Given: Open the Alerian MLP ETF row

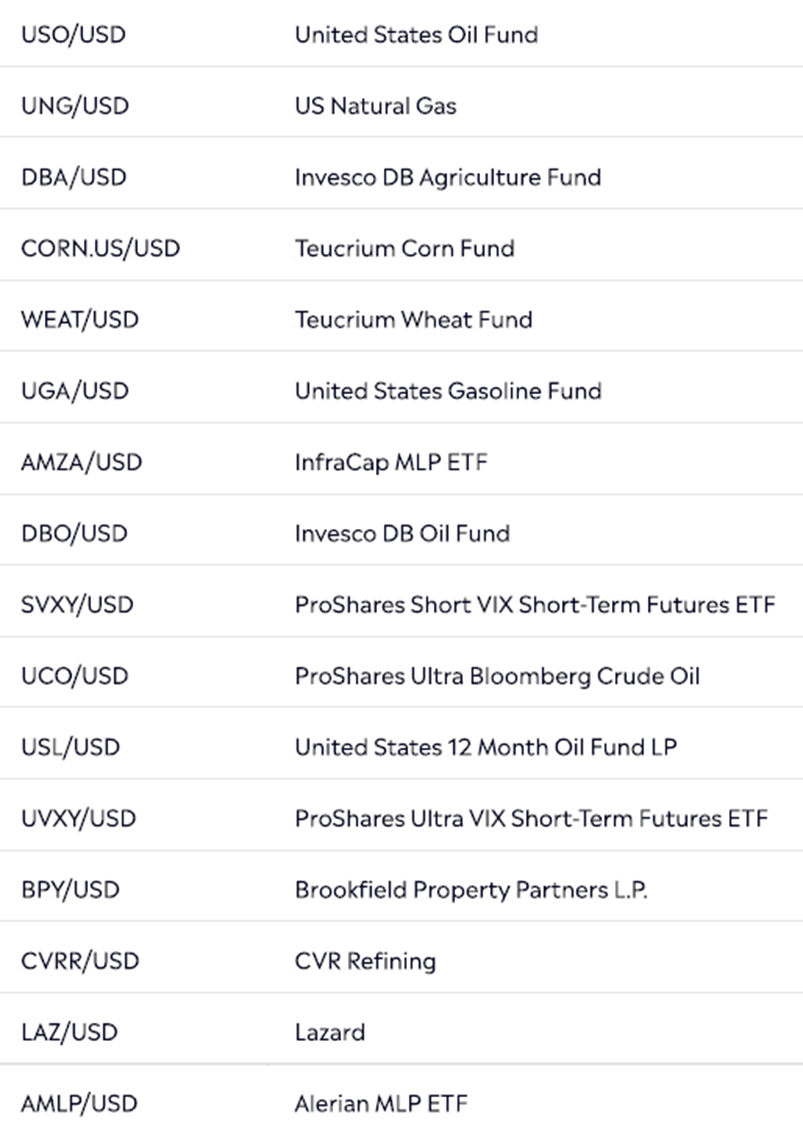Looking at the screenshot, I should click(401, 1098).
